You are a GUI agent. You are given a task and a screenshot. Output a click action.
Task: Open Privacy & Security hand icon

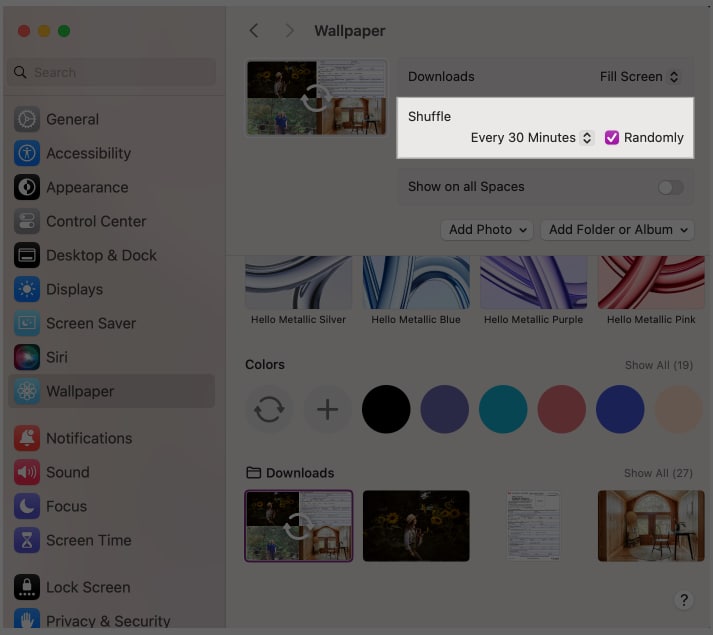pos(27,620)
